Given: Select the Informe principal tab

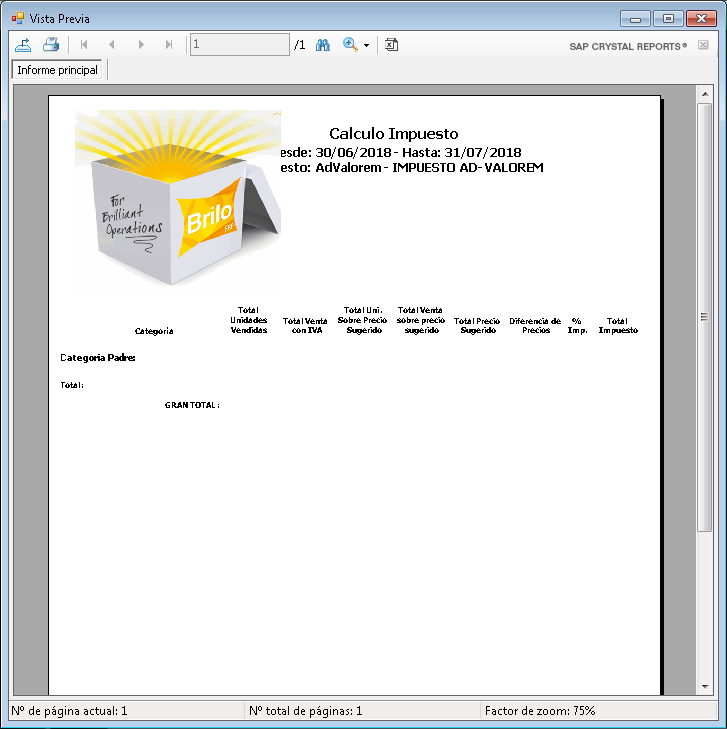Looking at the screenshot, I should pyautogui.click(x=58, y=70).
